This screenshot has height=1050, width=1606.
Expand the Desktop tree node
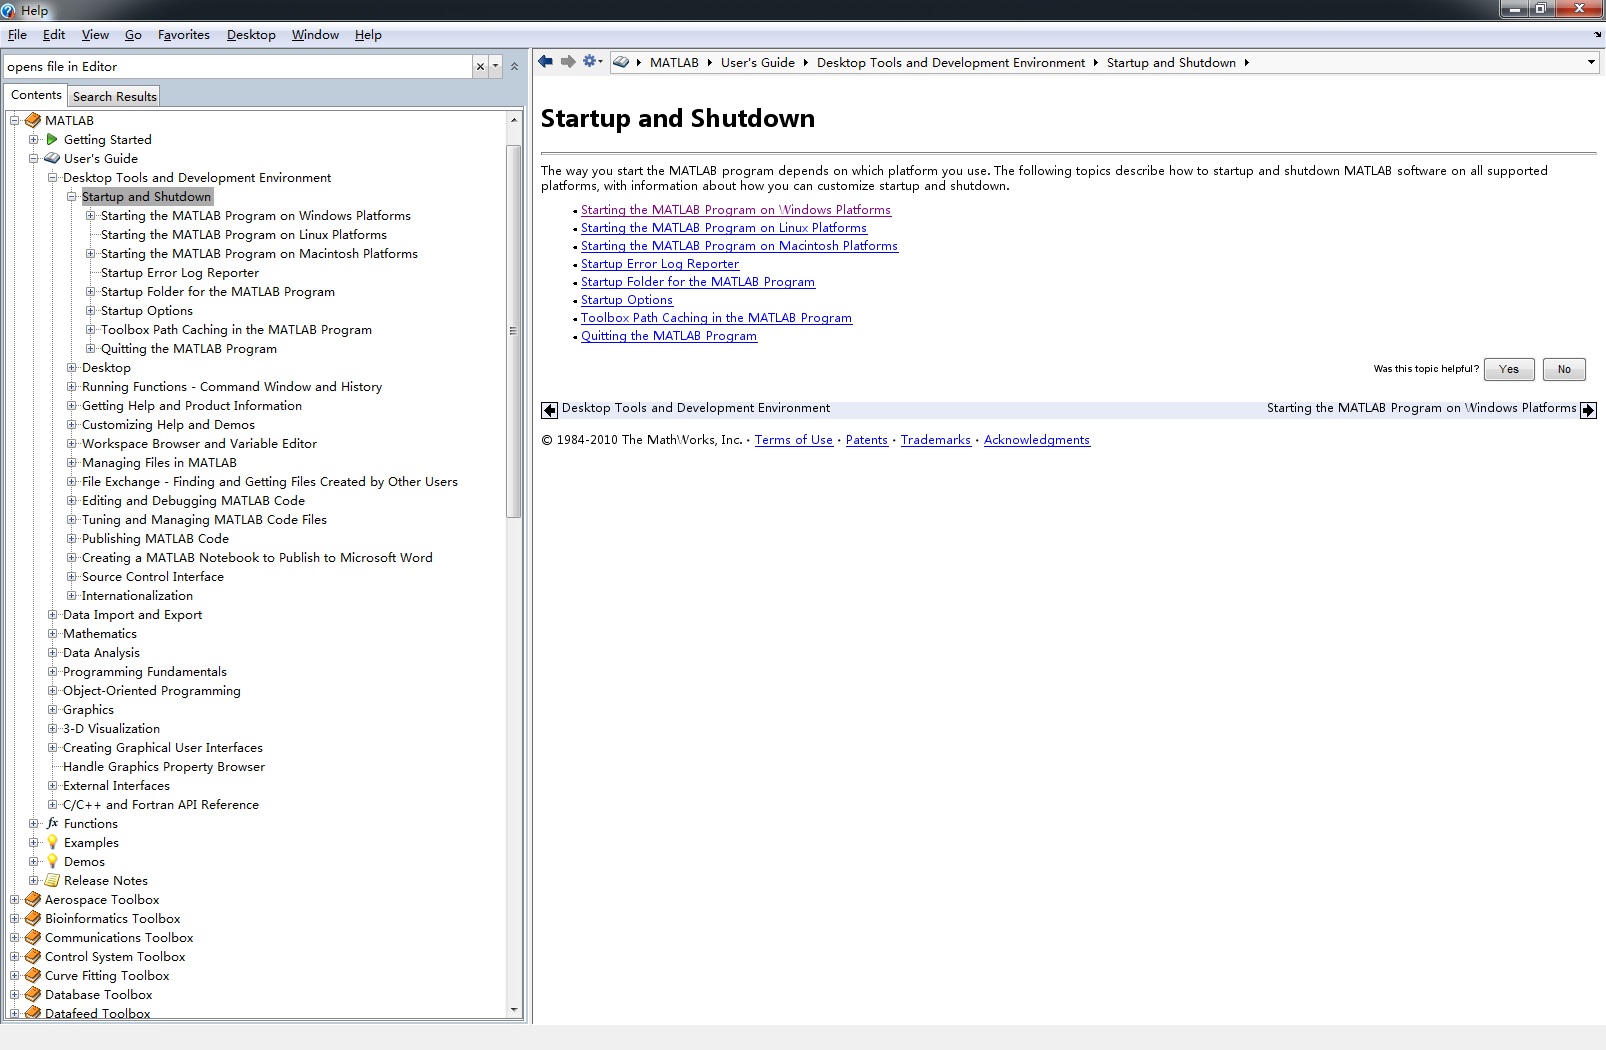click(72, 367)
